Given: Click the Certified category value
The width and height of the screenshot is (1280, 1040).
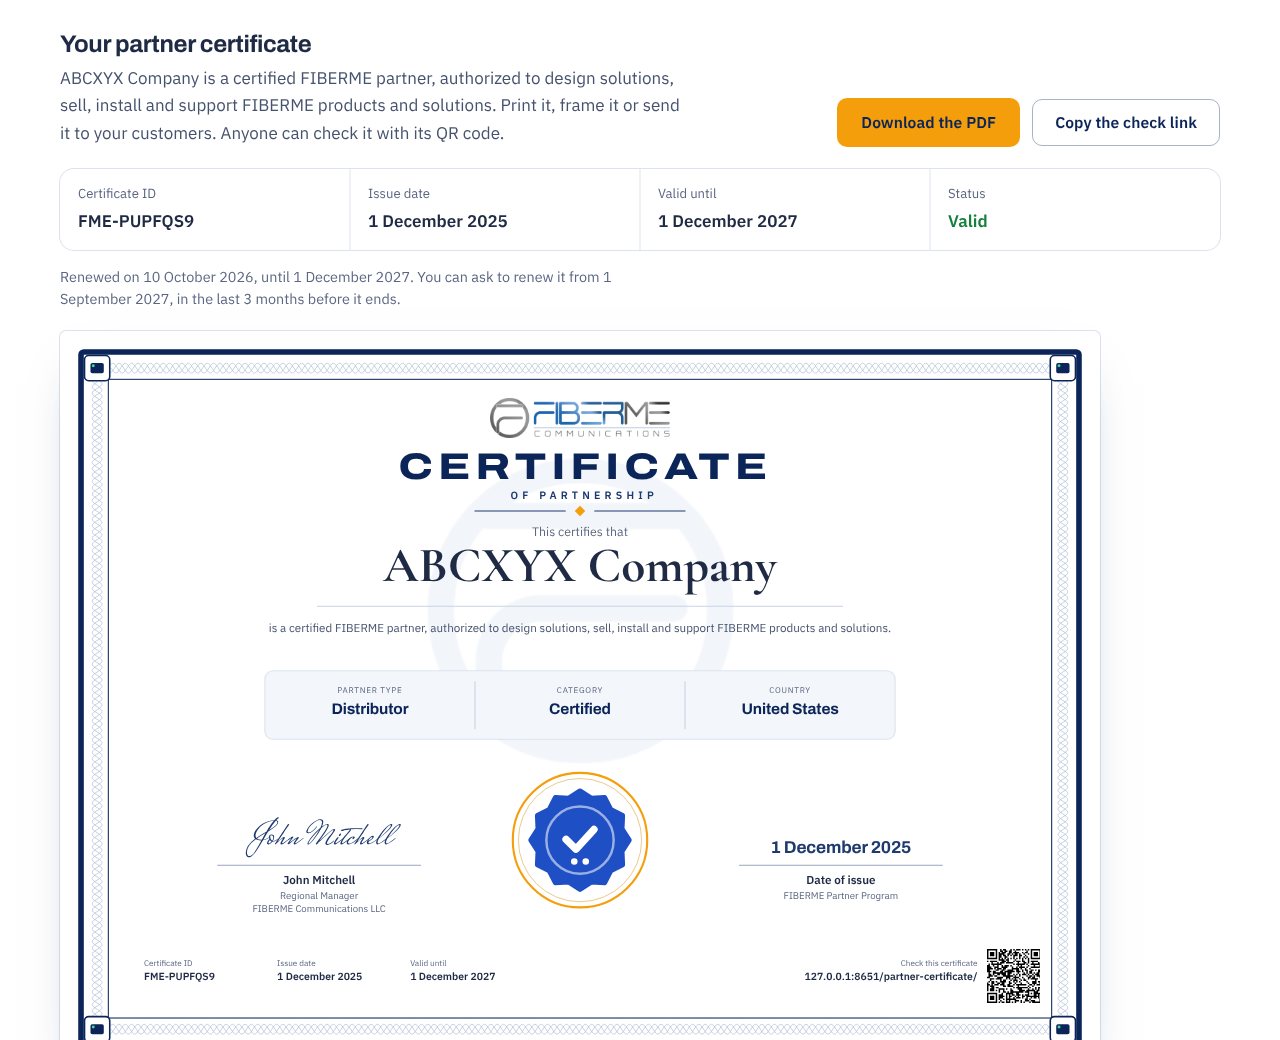Looking at the screenshot, I should coord(580,708).
